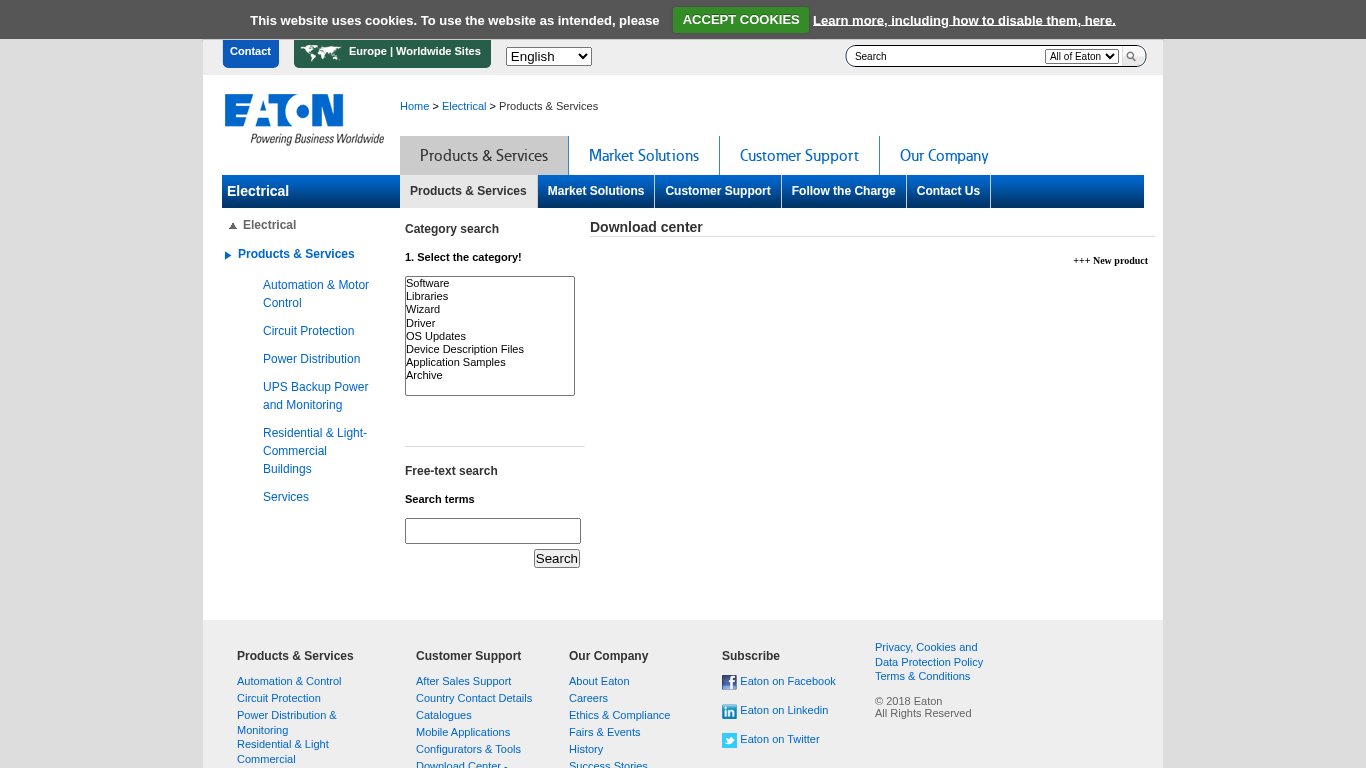Open the Twitter icon in Subscribe
1366x768 pixels.
[x=729, y=741]
